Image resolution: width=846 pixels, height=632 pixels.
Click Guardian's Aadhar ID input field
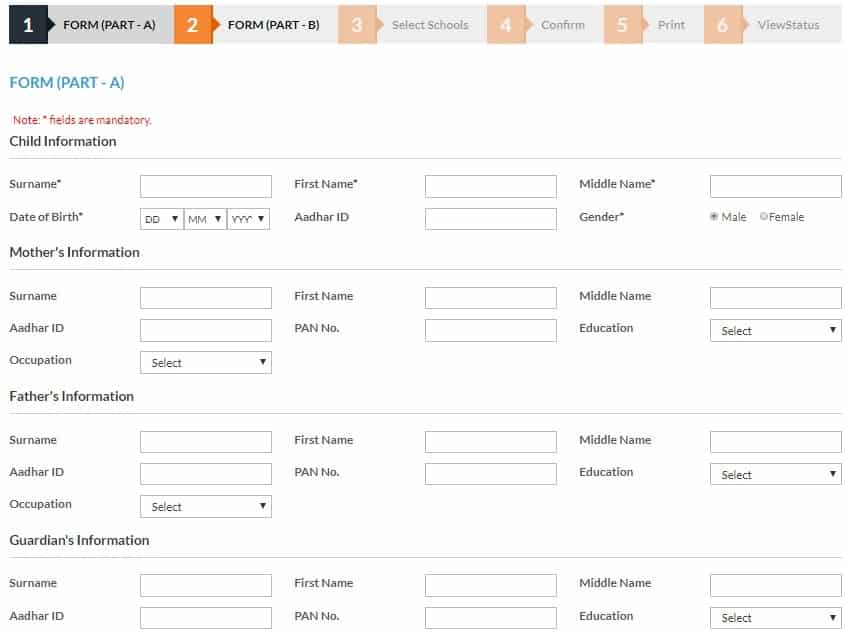[206, 618]
